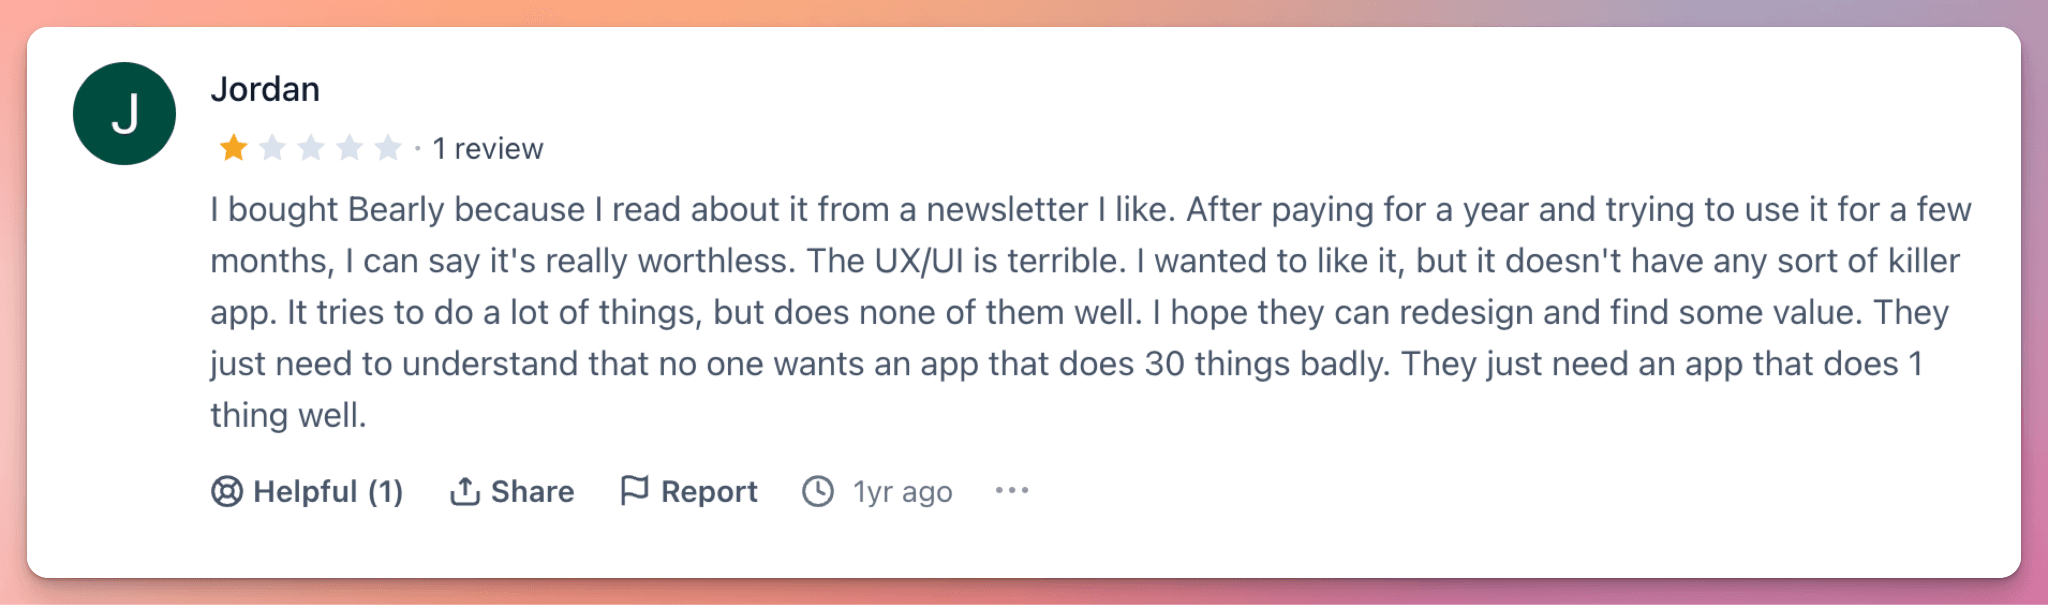Click the gold first star in the rating
Screen dimensions: 2048x605
pyautogui.click(x=232, y=147)
